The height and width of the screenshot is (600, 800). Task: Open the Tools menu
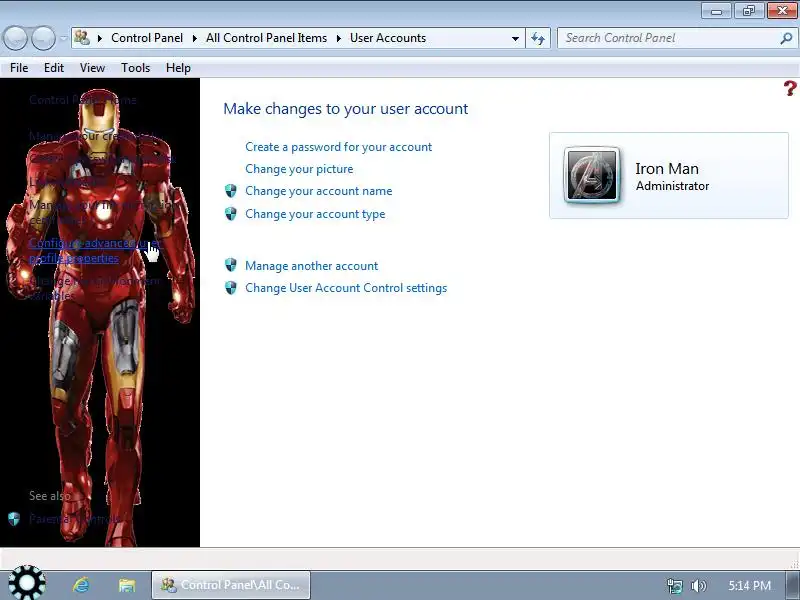click(x=135, y=68)
